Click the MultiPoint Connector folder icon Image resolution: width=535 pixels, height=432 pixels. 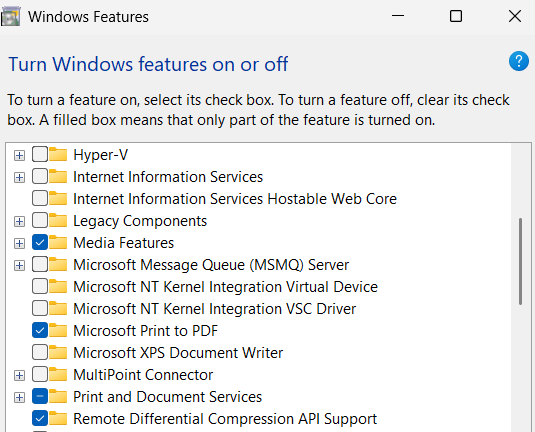point(58,374)
